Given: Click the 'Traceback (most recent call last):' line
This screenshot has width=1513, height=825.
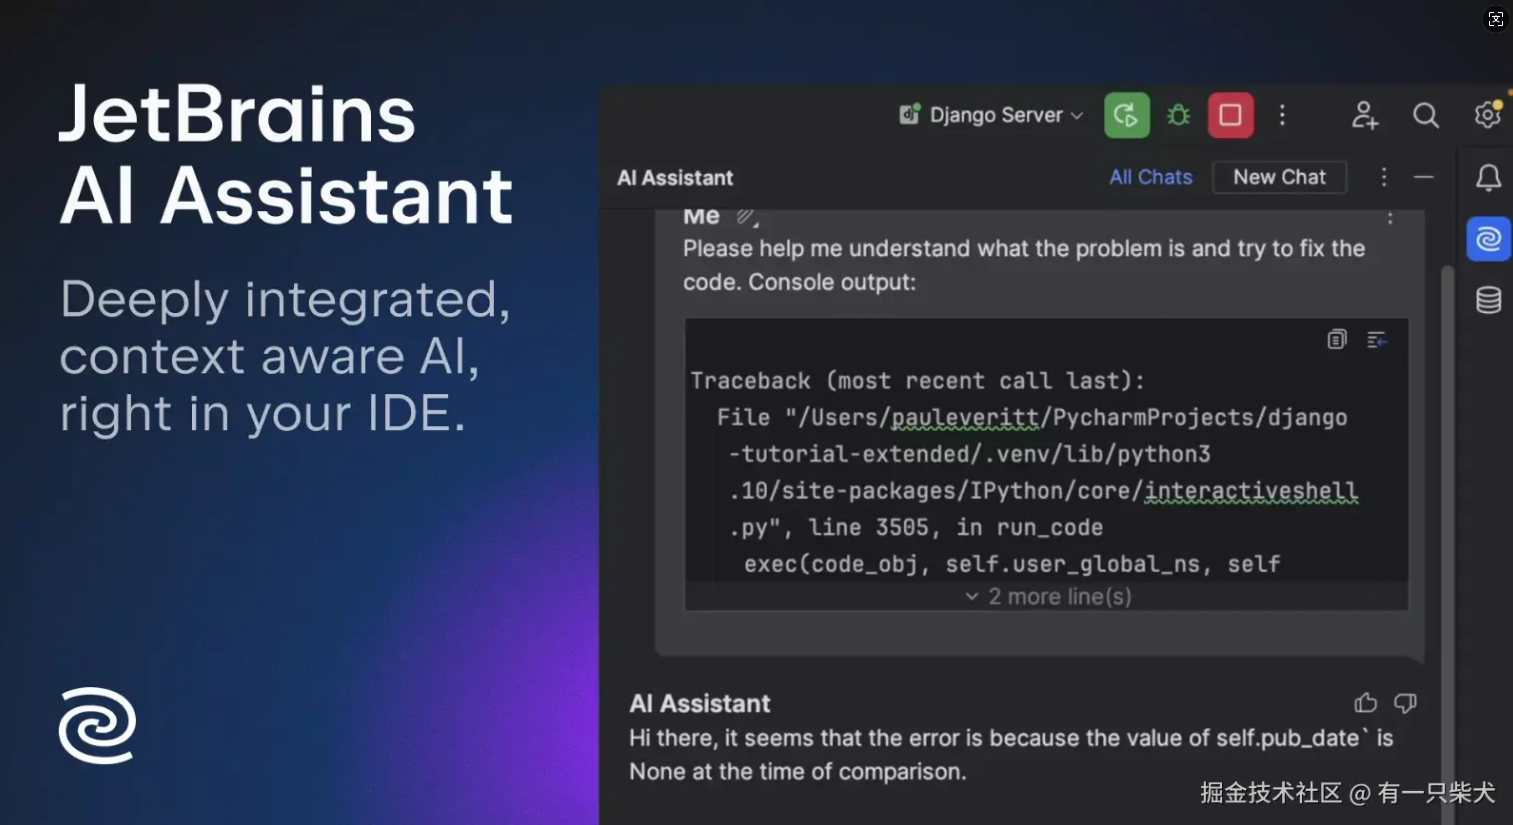Looking at the screenshot, I should click(917, 381).
